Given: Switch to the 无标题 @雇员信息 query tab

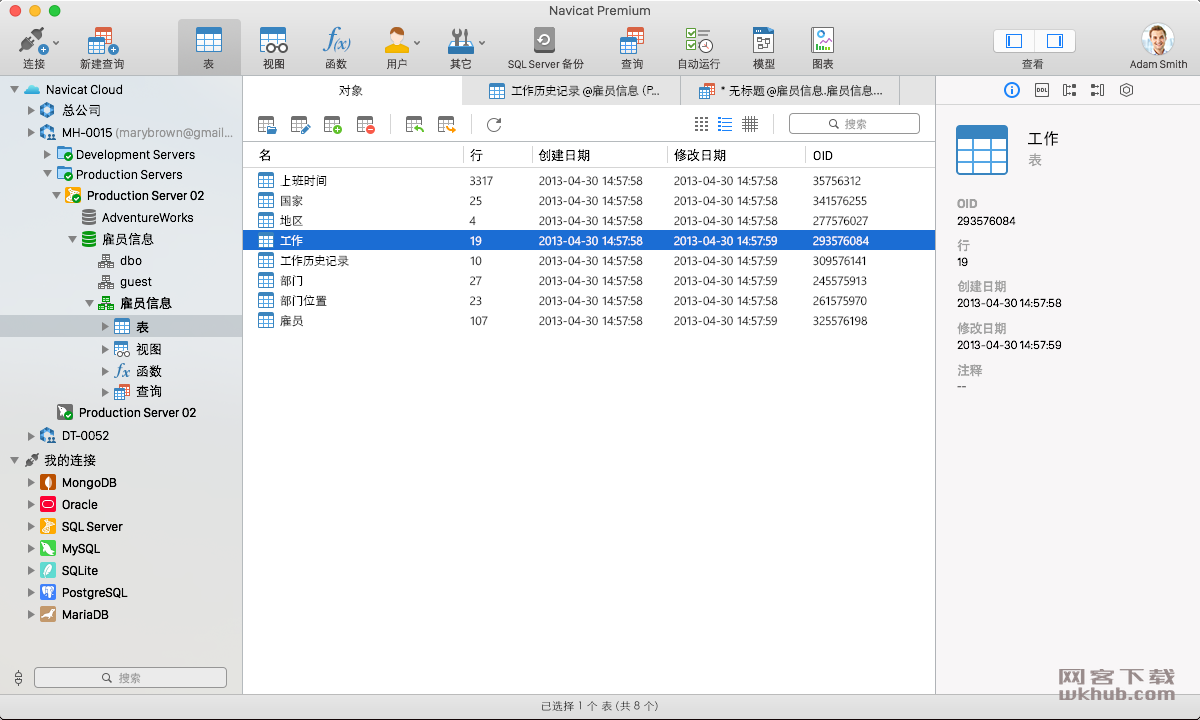Looking at the screenshot, I should pos(790,91).
